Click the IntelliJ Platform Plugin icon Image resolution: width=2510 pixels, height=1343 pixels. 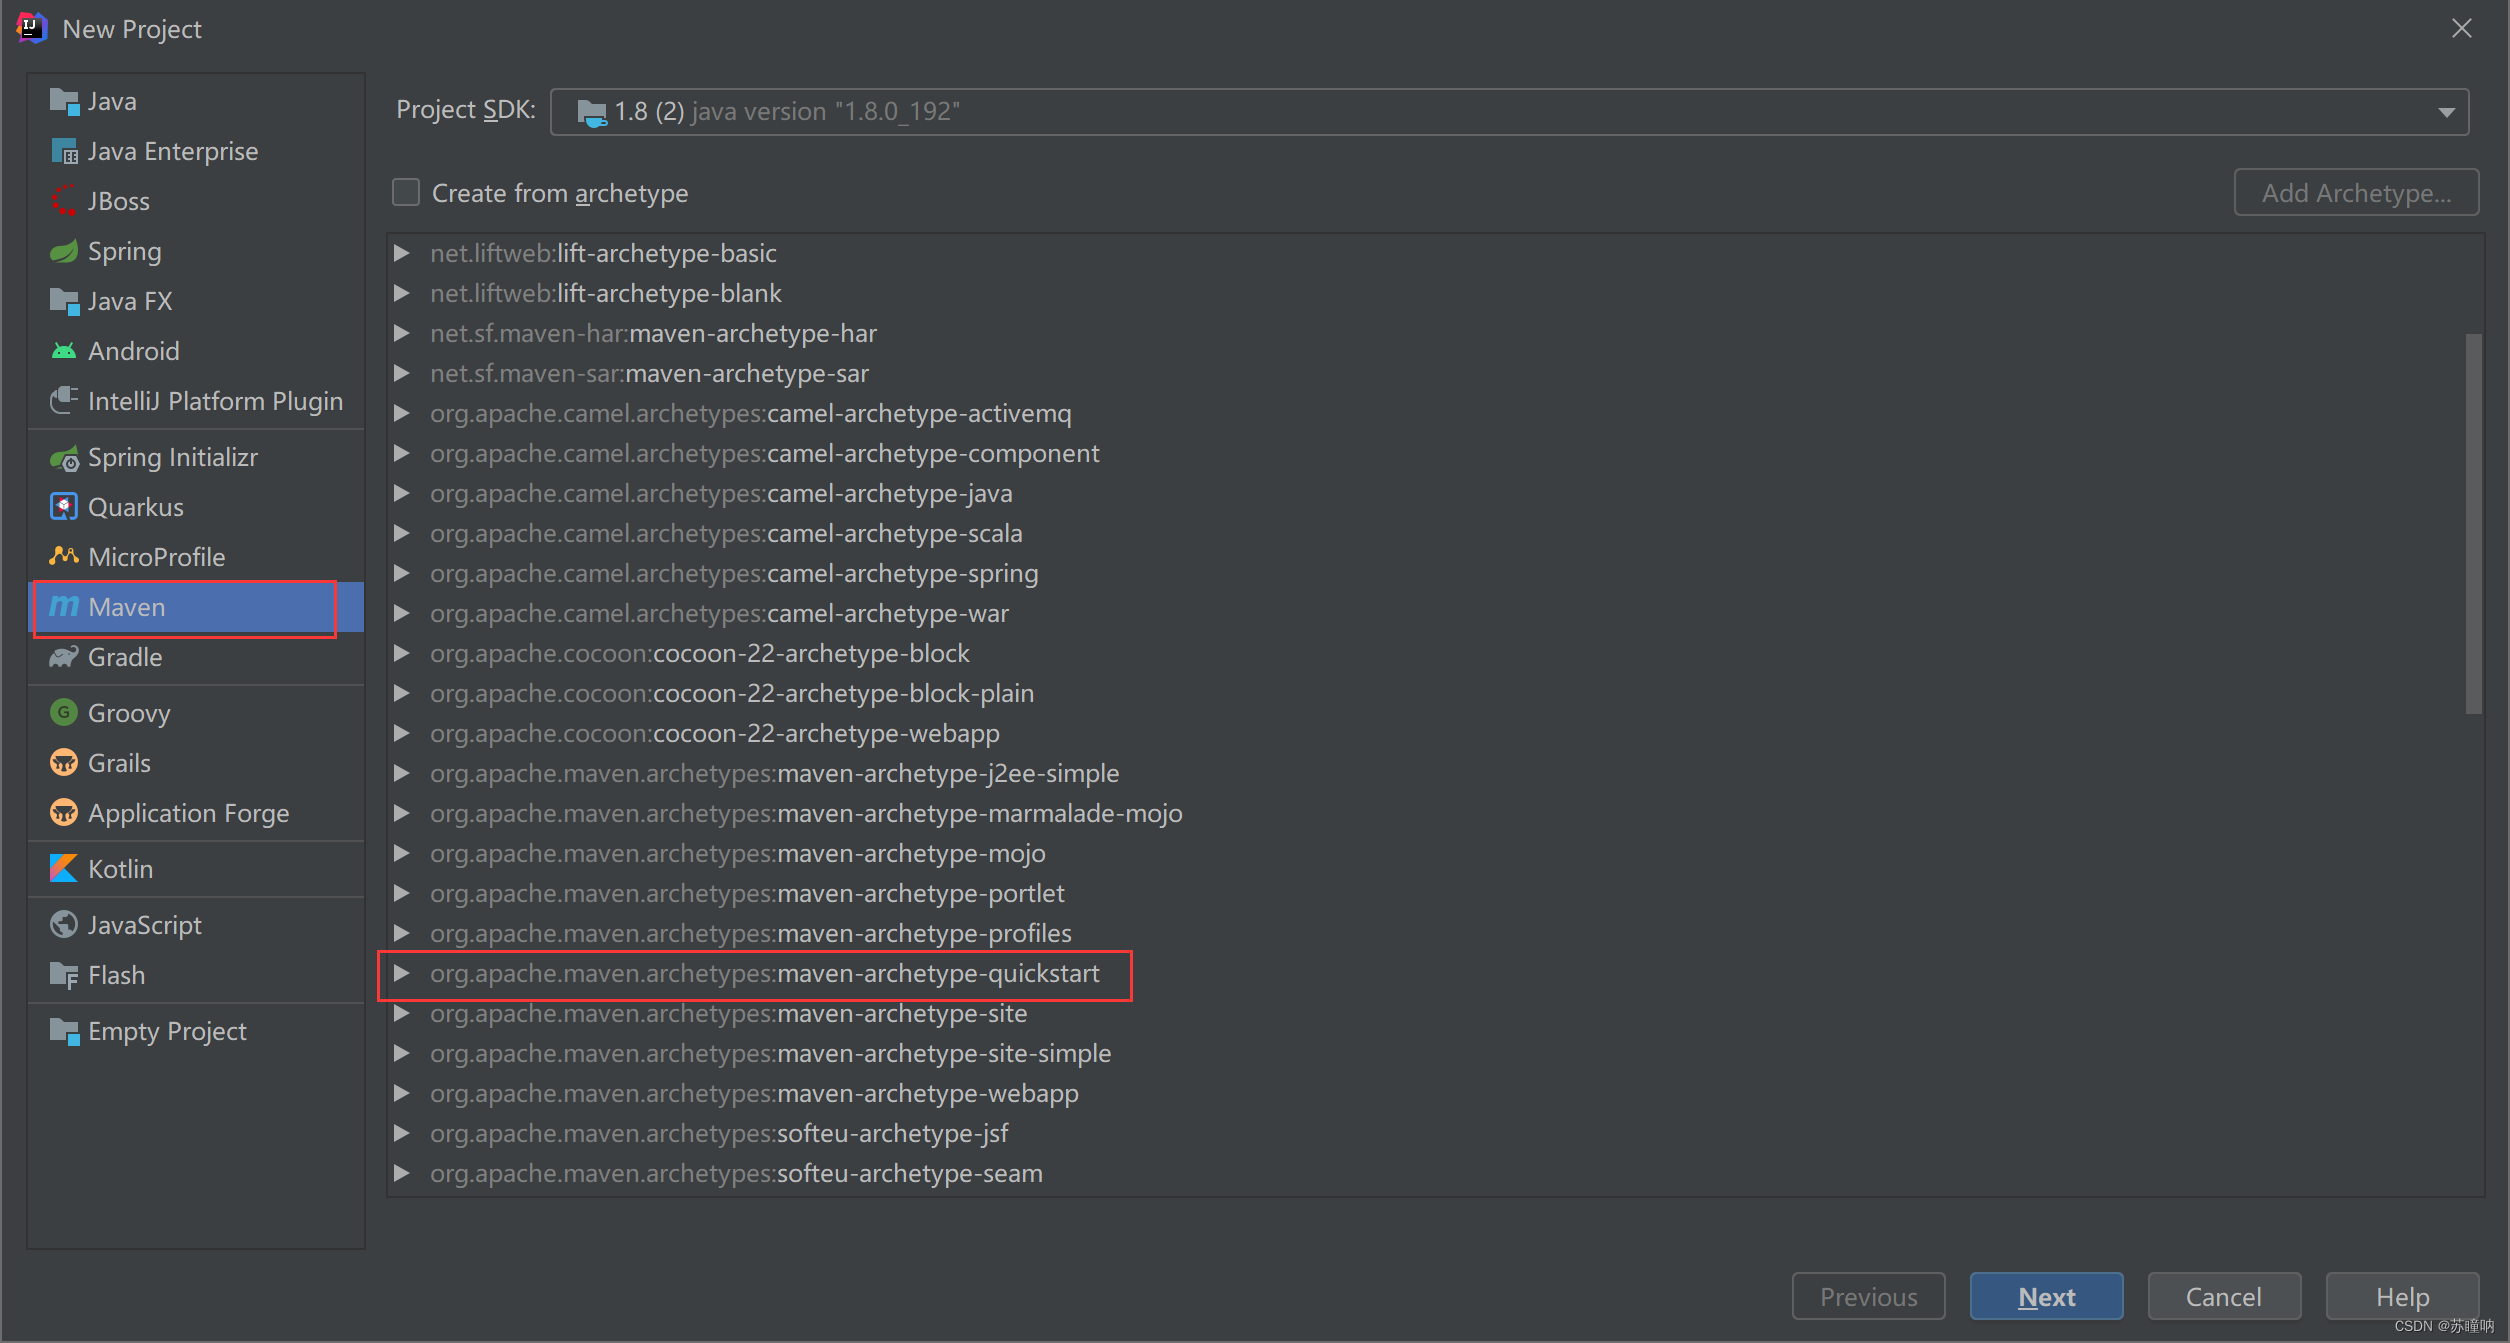tap(64, 401)
